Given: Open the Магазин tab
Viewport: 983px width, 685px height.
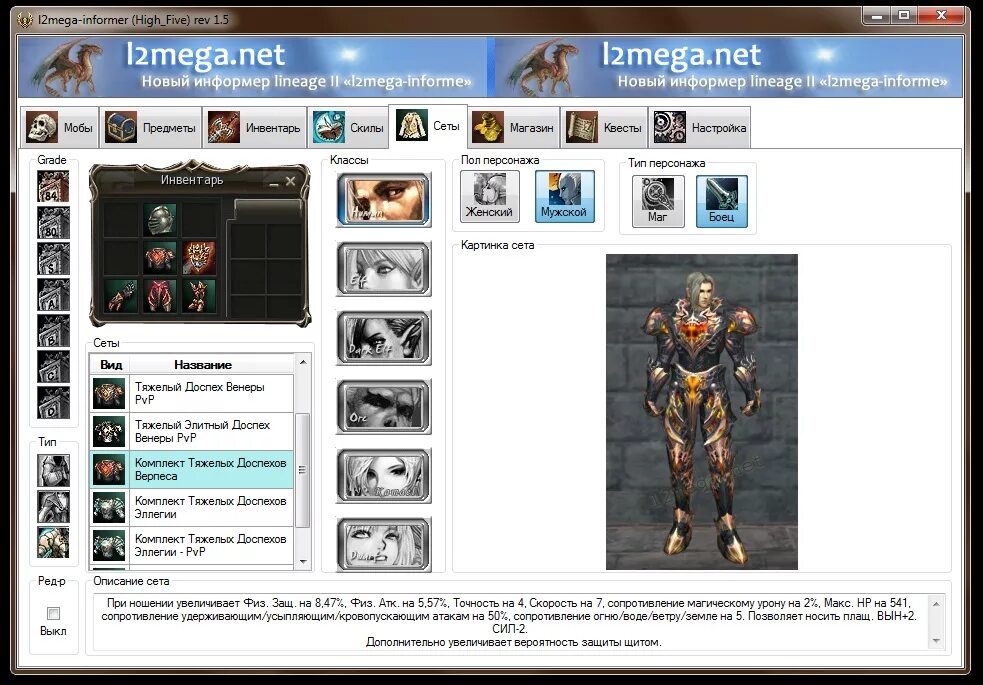Looking at the screenshot, I should [x=513, y=127].
